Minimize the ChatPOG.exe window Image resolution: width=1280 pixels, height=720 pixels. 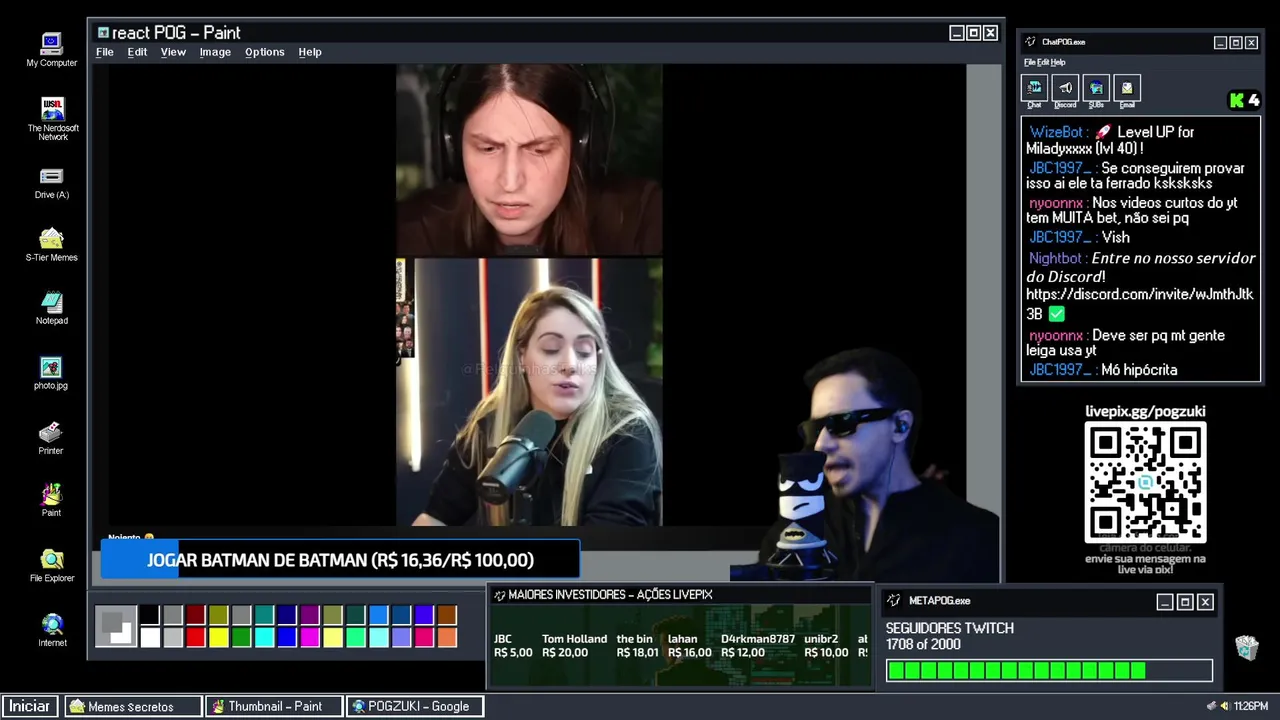pos(1220,42)
